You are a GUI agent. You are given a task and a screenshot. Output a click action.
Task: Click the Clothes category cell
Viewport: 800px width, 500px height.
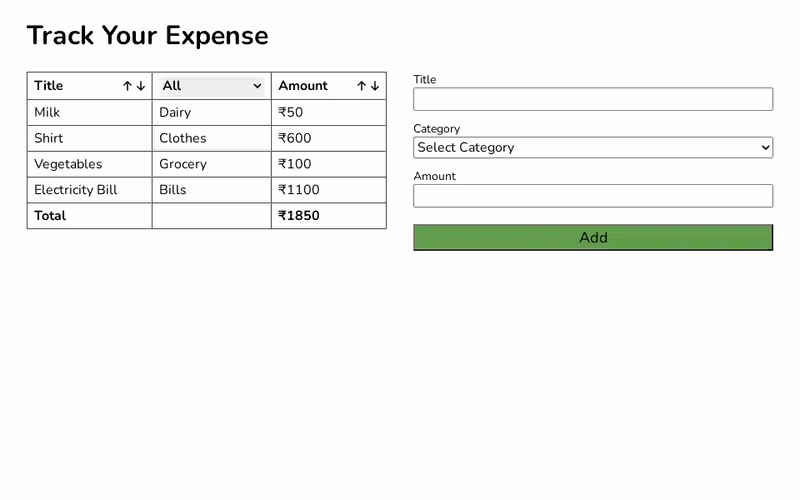point(183,139)
